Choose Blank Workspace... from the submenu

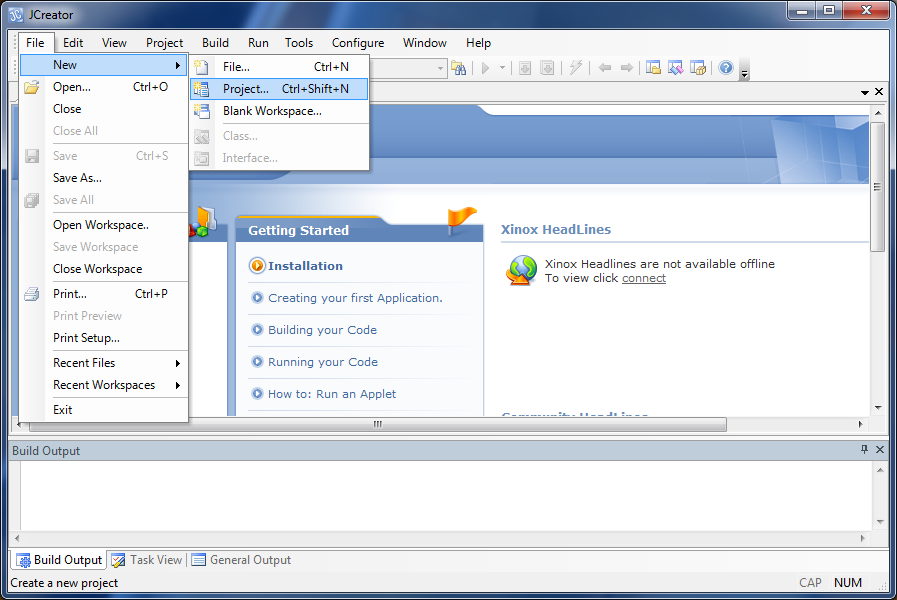click(279, 111)
